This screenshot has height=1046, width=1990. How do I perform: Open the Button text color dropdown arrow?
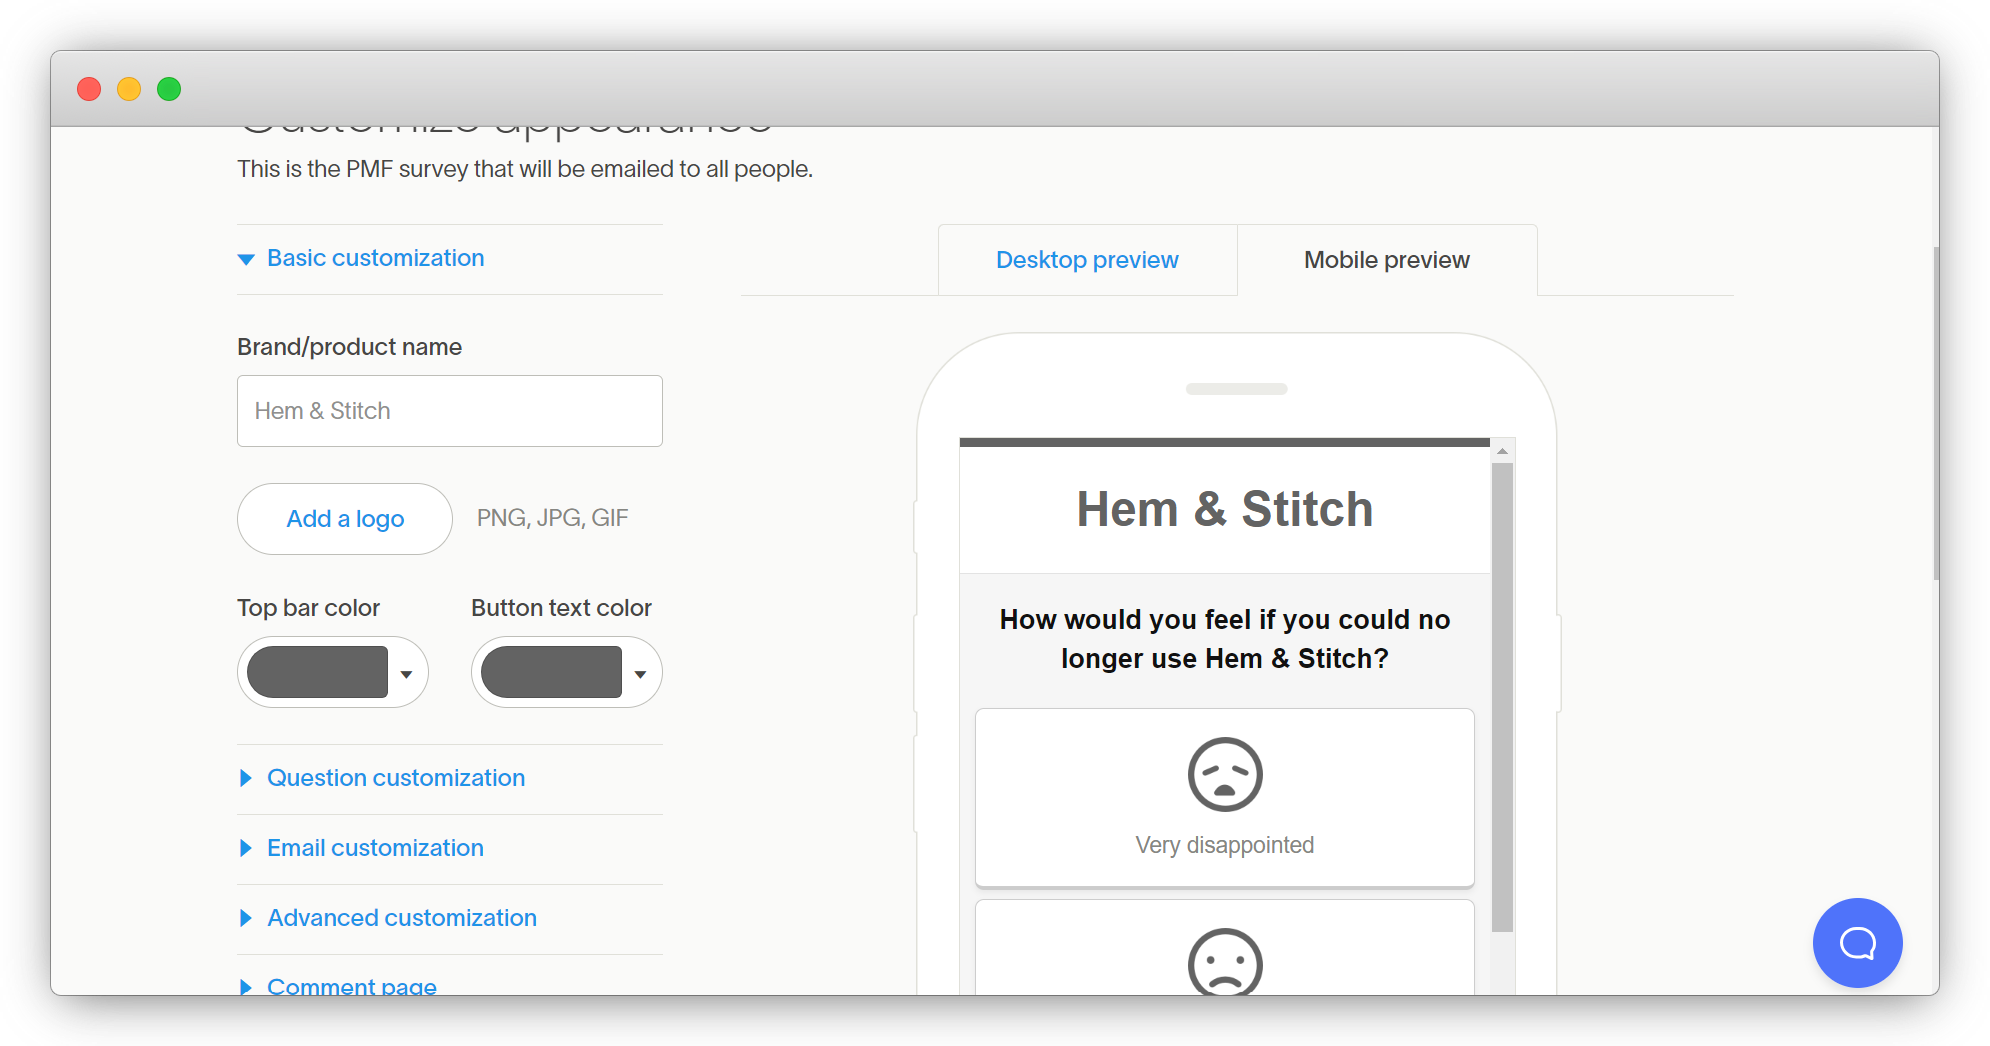pyautogui.click(x=641, y=673)
